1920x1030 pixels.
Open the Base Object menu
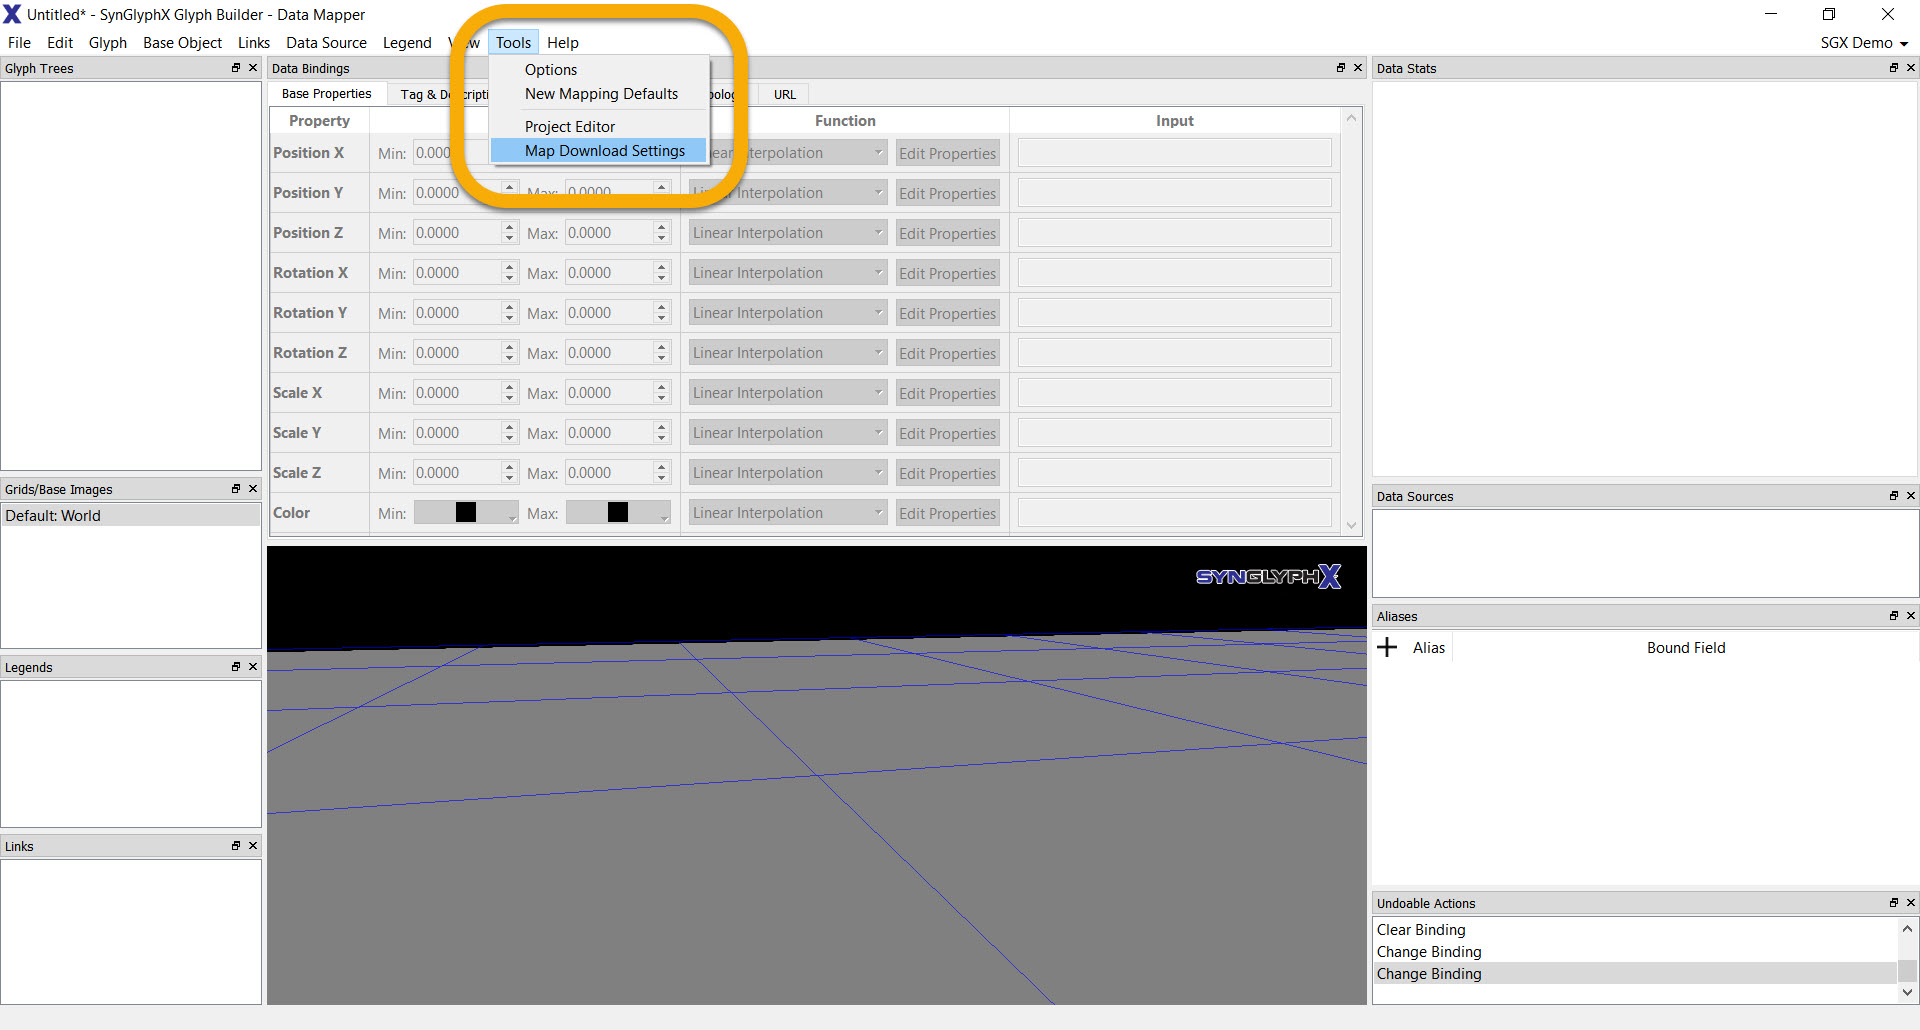point(182,42)
